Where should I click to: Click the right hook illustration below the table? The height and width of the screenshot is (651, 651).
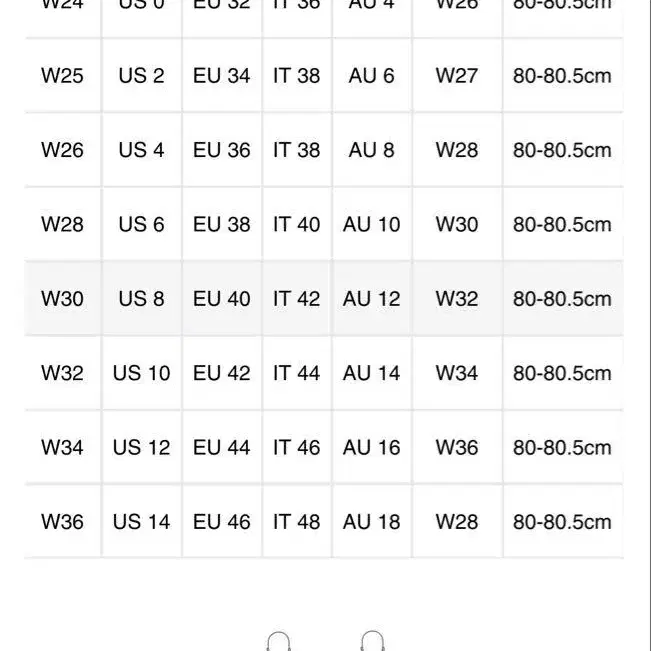click(x=372, y=641)
